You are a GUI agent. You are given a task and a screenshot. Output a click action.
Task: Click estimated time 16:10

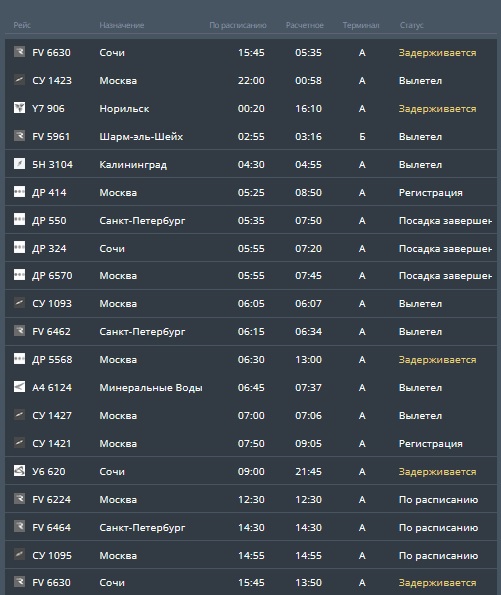309,109
